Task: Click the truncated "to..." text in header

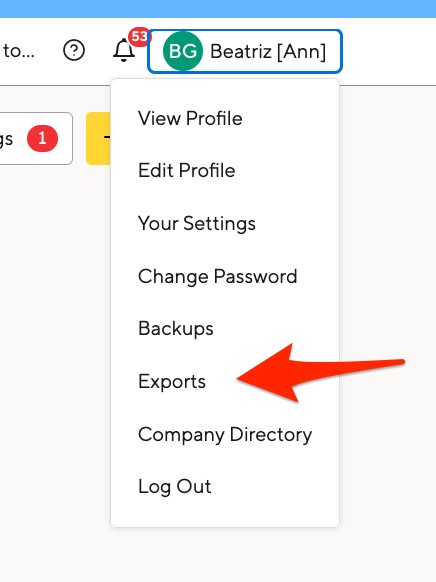Action: click(x=19, y=51)
